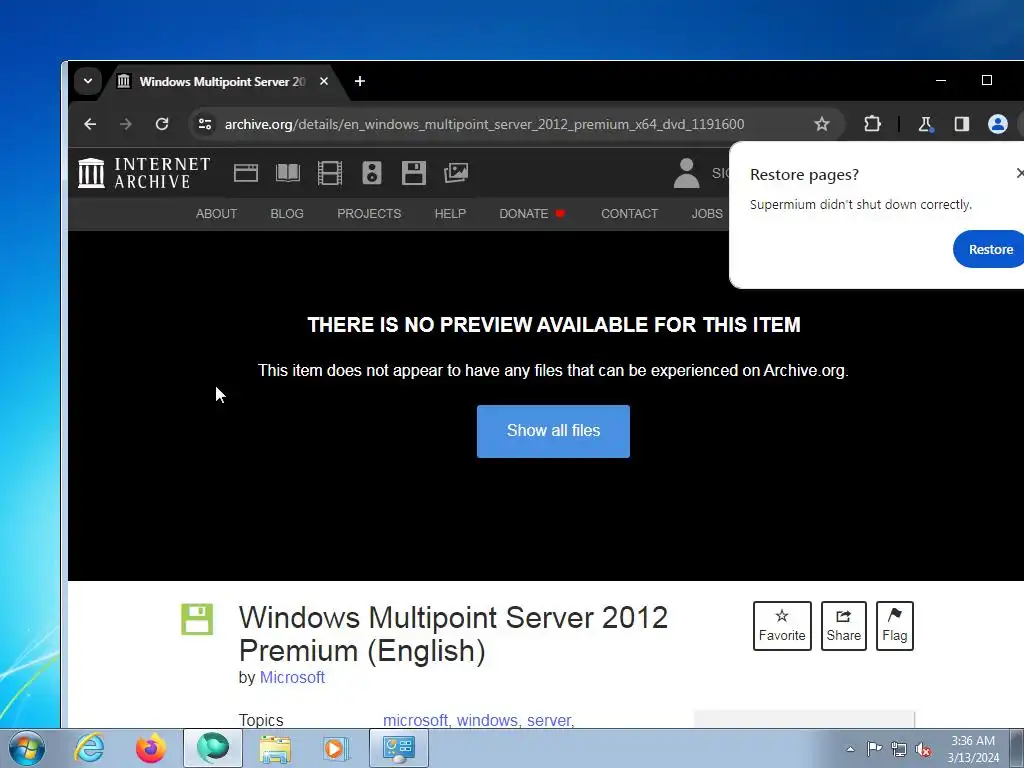Click the 'THERE IS NO PREVIEW AVAILABLE' heading
Screen dimensions: 1024x768
pyautogui.click(x=554, y=325)
